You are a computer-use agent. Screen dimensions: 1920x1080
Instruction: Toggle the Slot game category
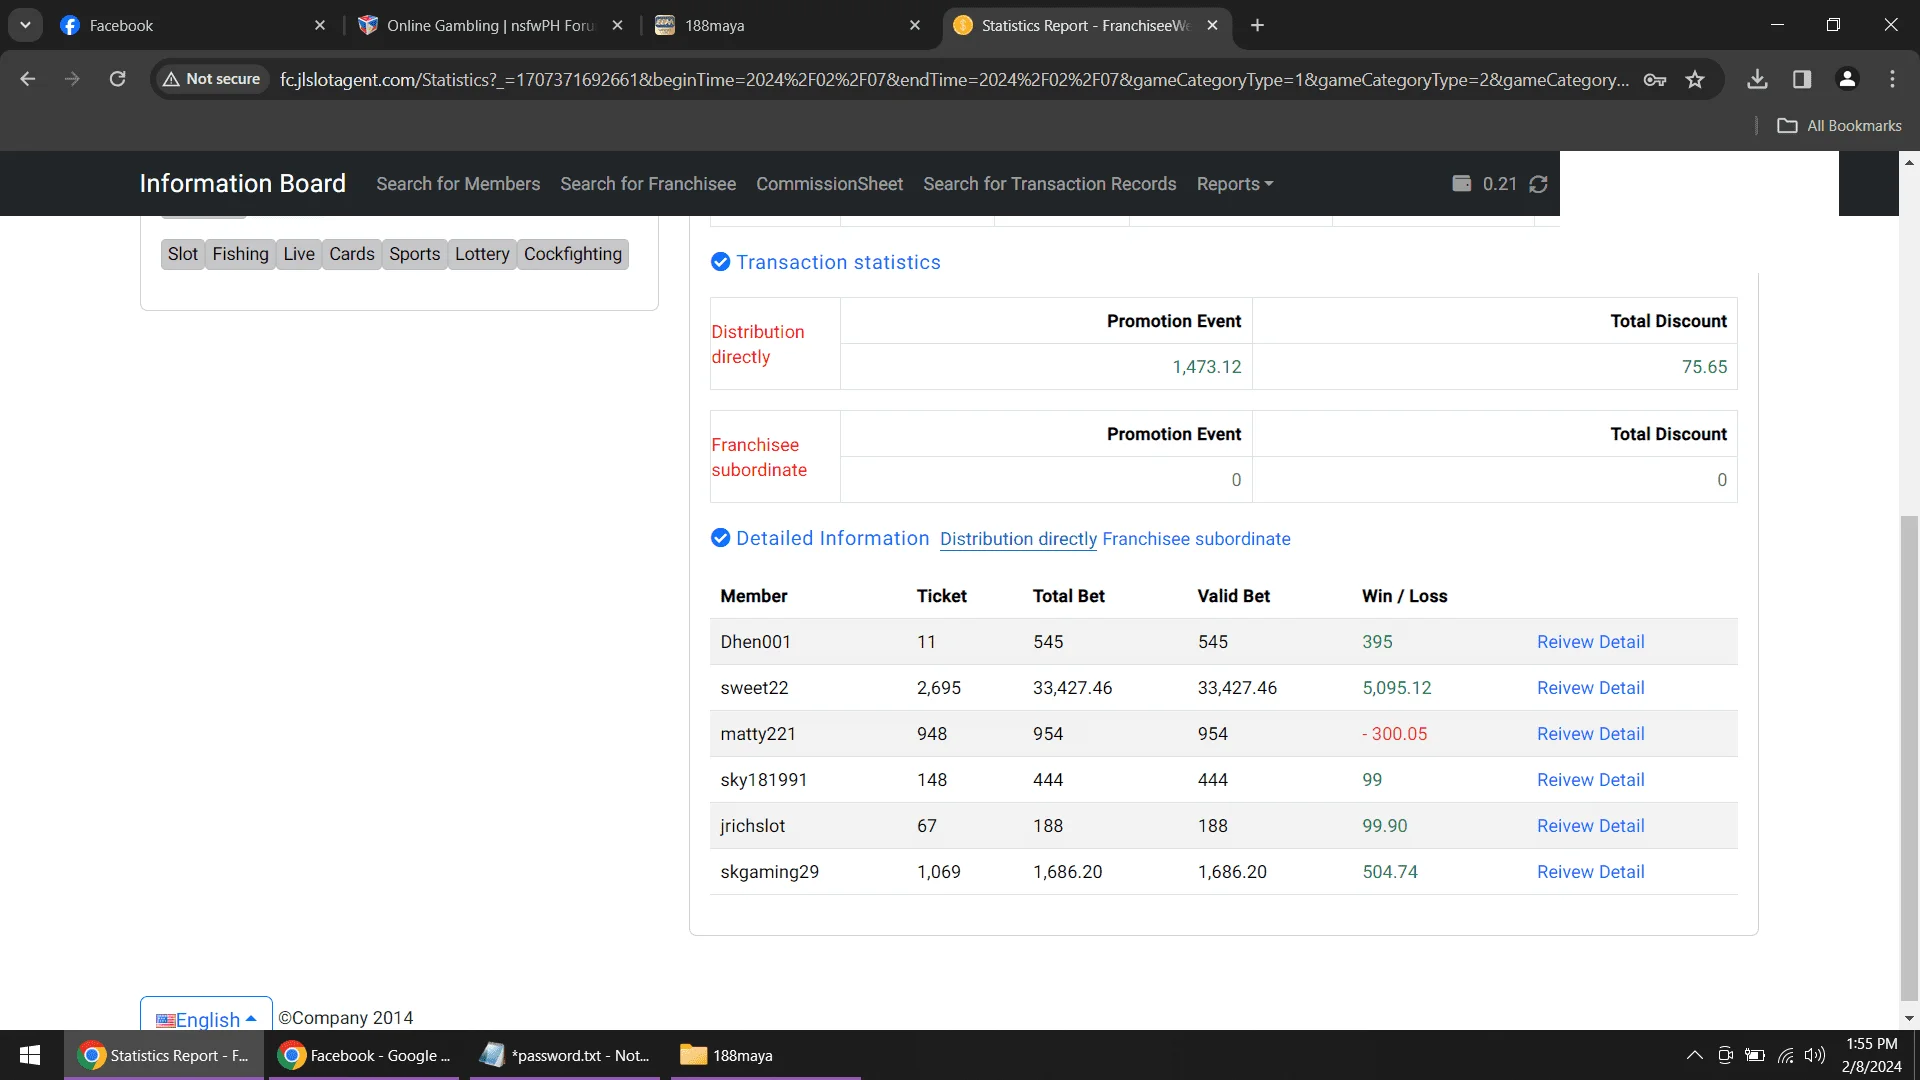coord(183,254)
